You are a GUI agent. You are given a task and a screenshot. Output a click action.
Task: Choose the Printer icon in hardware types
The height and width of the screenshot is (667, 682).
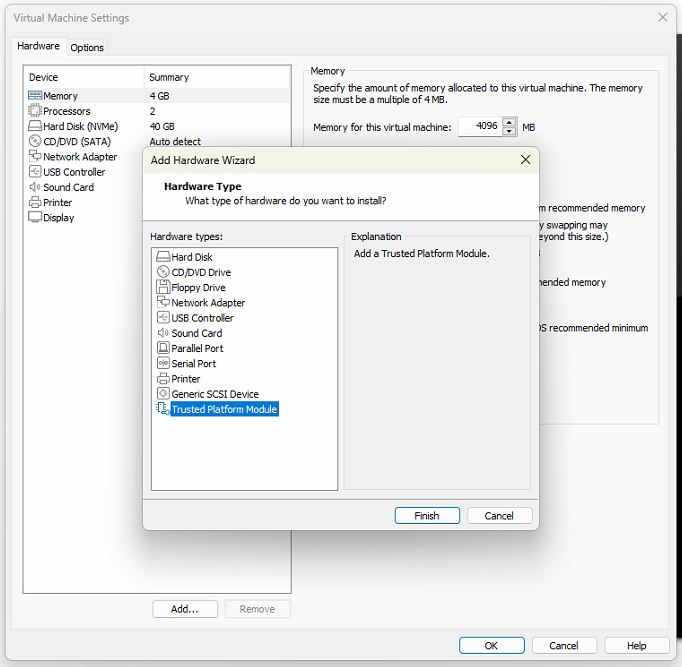[163, 379]
